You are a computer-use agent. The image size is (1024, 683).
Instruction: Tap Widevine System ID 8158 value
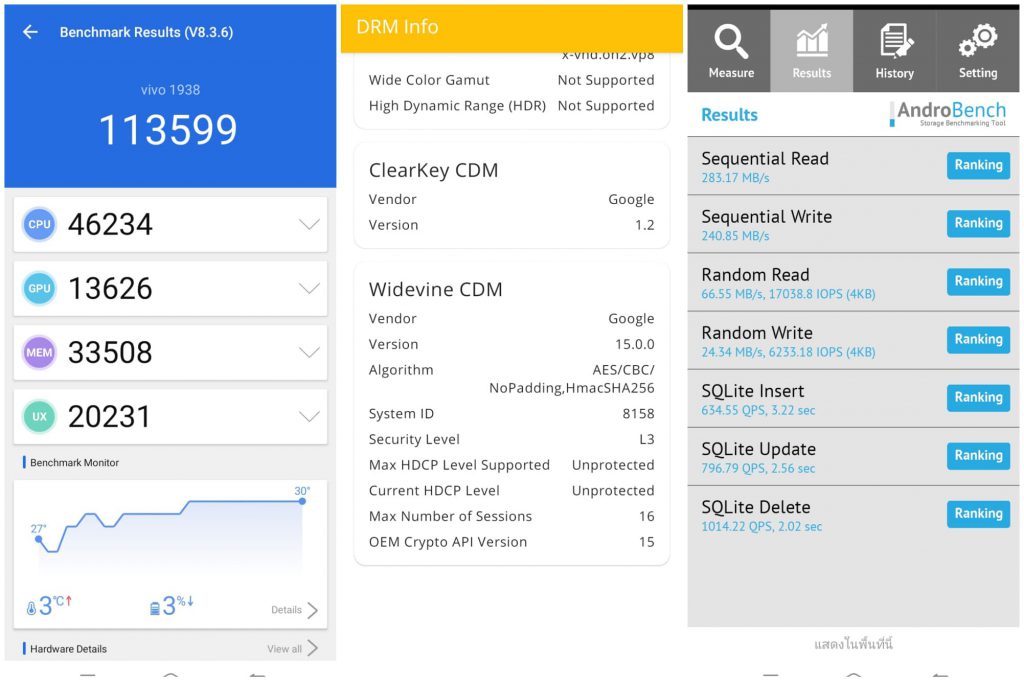pos(638,413)
